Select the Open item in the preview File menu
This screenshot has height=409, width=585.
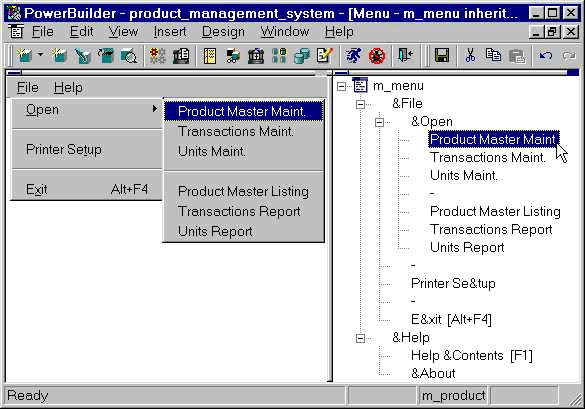pyautogui.click(x=87, y=110)
